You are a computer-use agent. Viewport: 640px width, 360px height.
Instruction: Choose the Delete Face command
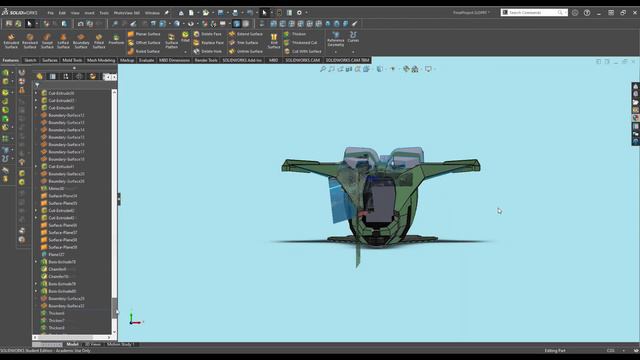(208, 34)
